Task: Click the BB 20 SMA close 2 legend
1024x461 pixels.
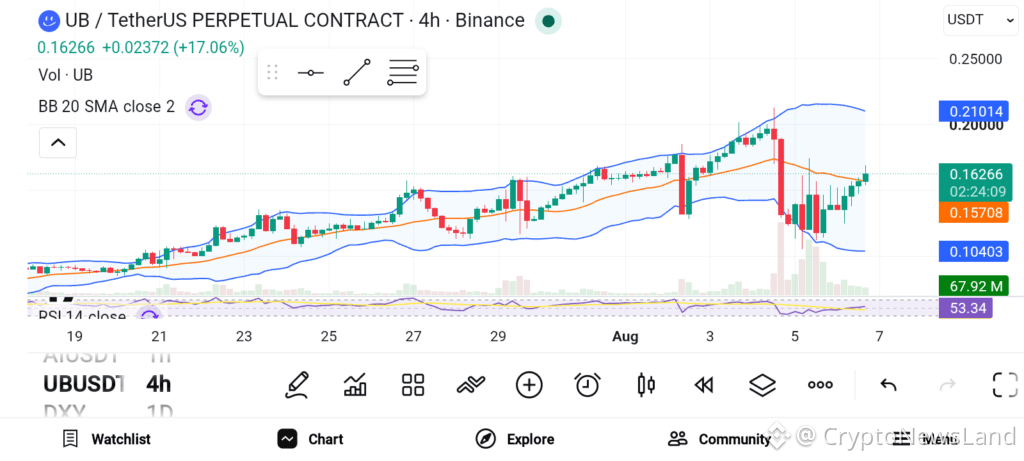Action: [106, 107]
